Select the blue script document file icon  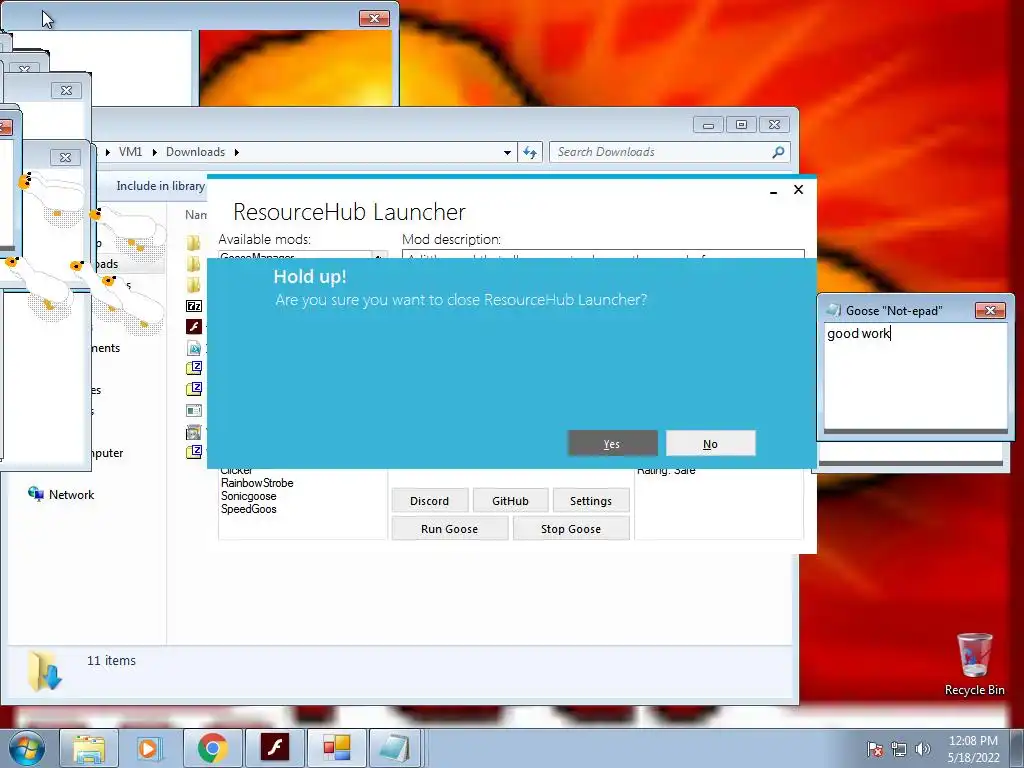(x=194, y=348)
